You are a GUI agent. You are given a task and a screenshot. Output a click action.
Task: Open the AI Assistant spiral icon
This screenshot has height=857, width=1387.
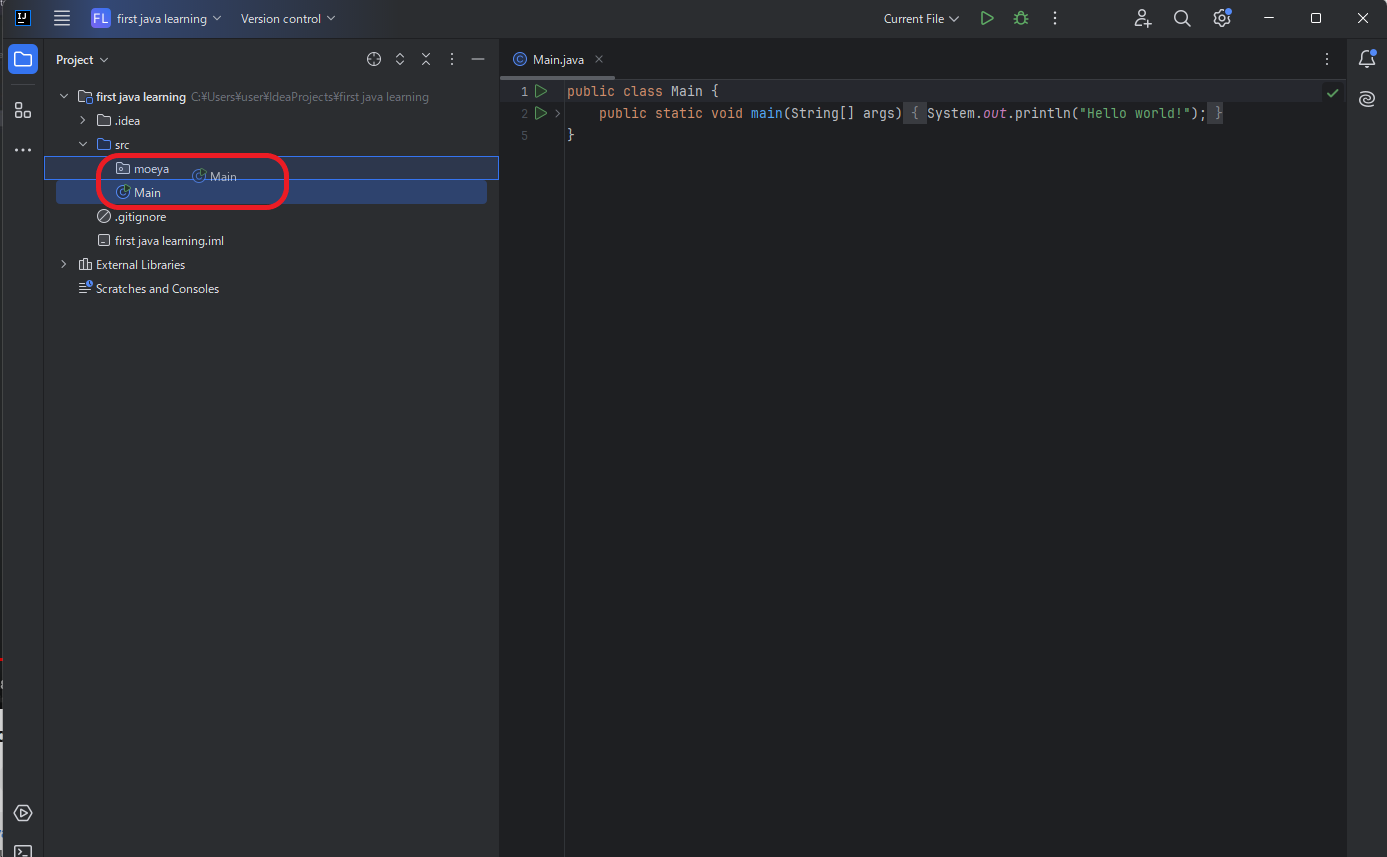pos(1367,98)
